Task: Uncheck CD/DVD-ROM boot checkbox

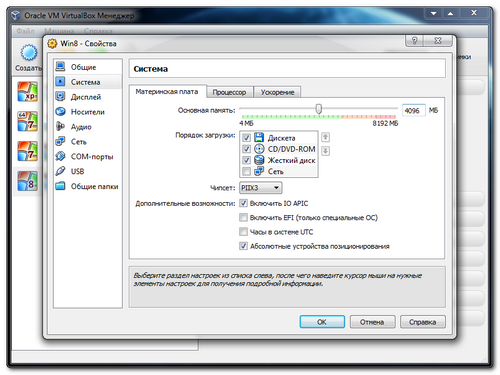Action: (246, 149)
